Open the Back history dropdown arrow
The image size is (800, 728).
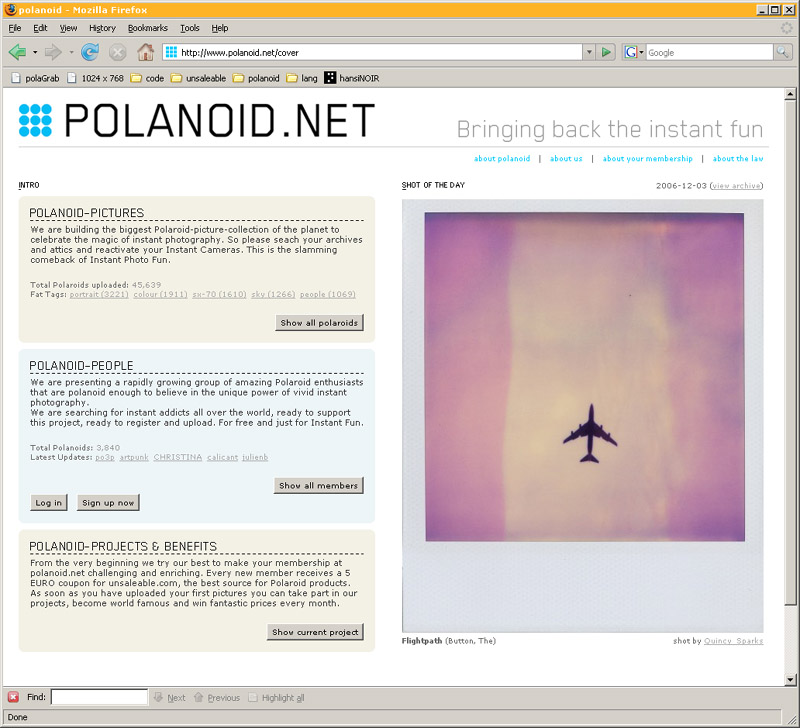point(35,52)
